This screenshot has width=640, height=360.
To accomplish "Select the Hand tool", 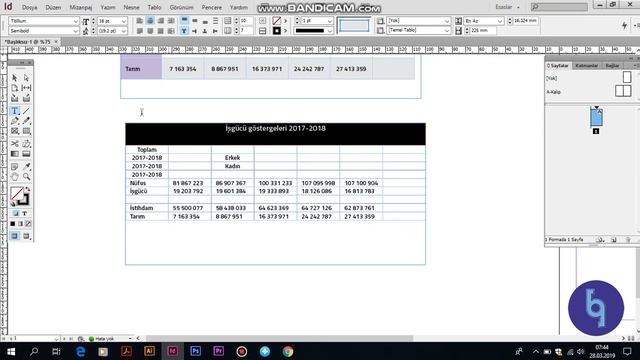I will [x=15, y=177].
